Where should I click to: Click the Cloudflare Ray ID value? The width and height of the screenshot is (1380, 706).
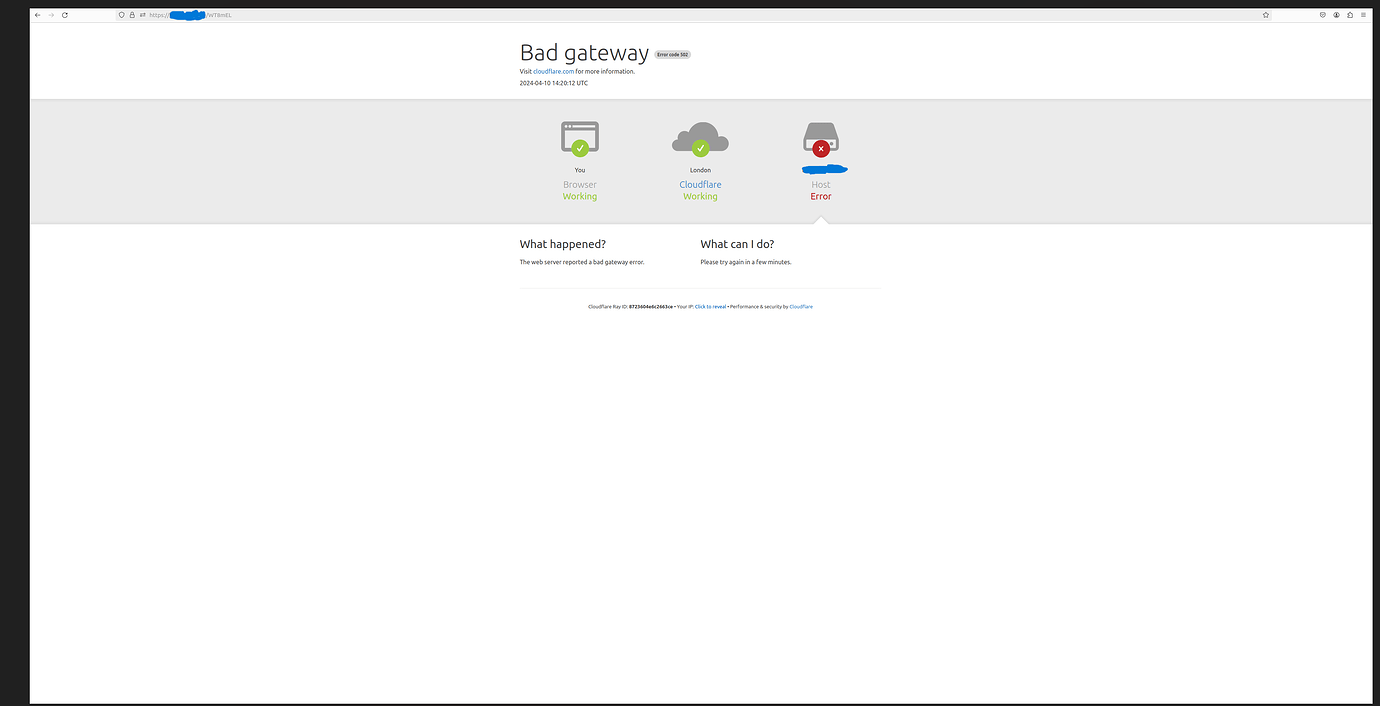tap(651, 307)
